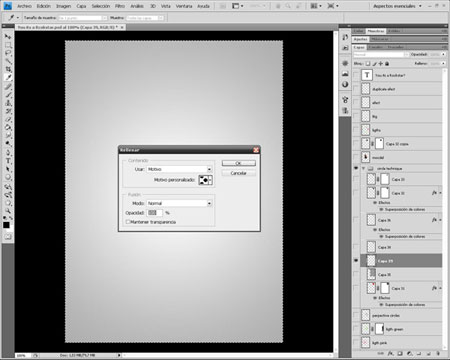Open Tamaño de muestra dropdown
This screenshot has height=360, width=450.
83,18
